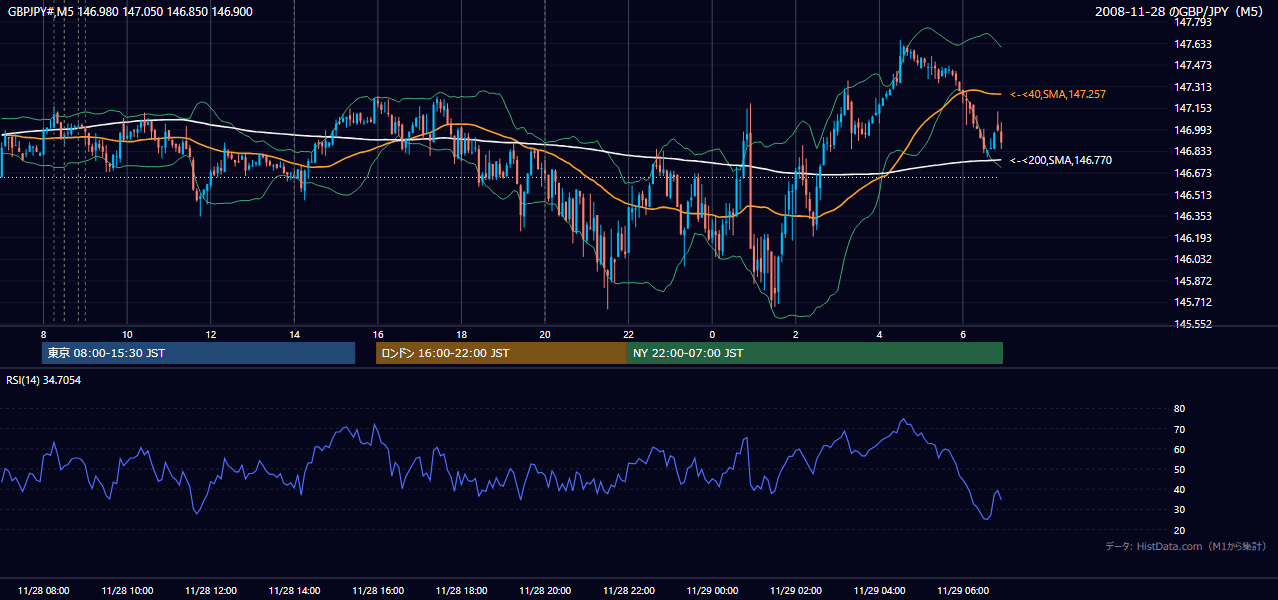This screenshot has height=600, width=1278.
Task: Click hour tick 6 under the price chart
Action: (963, 334)
